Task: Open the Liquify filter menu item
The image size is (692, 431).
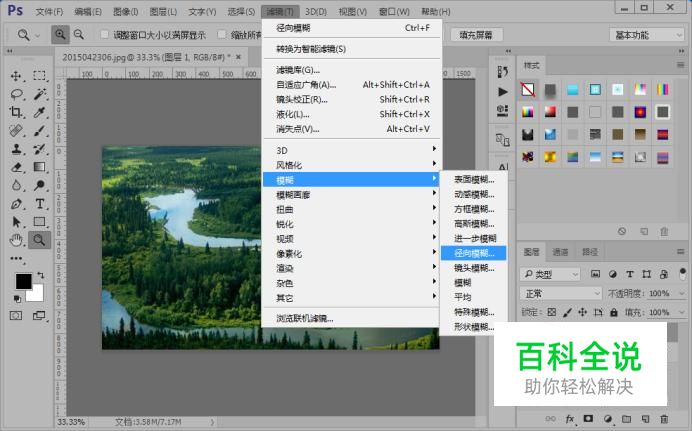Action: pyautogui.click(x=351, y=114)
